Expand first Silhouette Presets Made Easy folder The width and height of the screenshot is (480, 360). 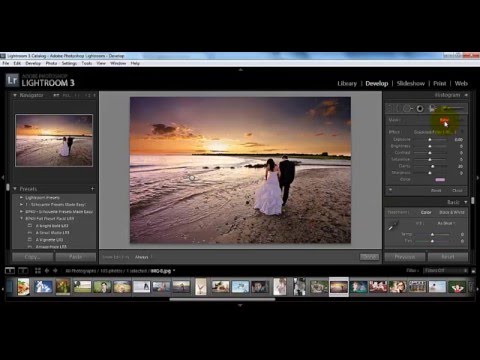coord(21,204)
